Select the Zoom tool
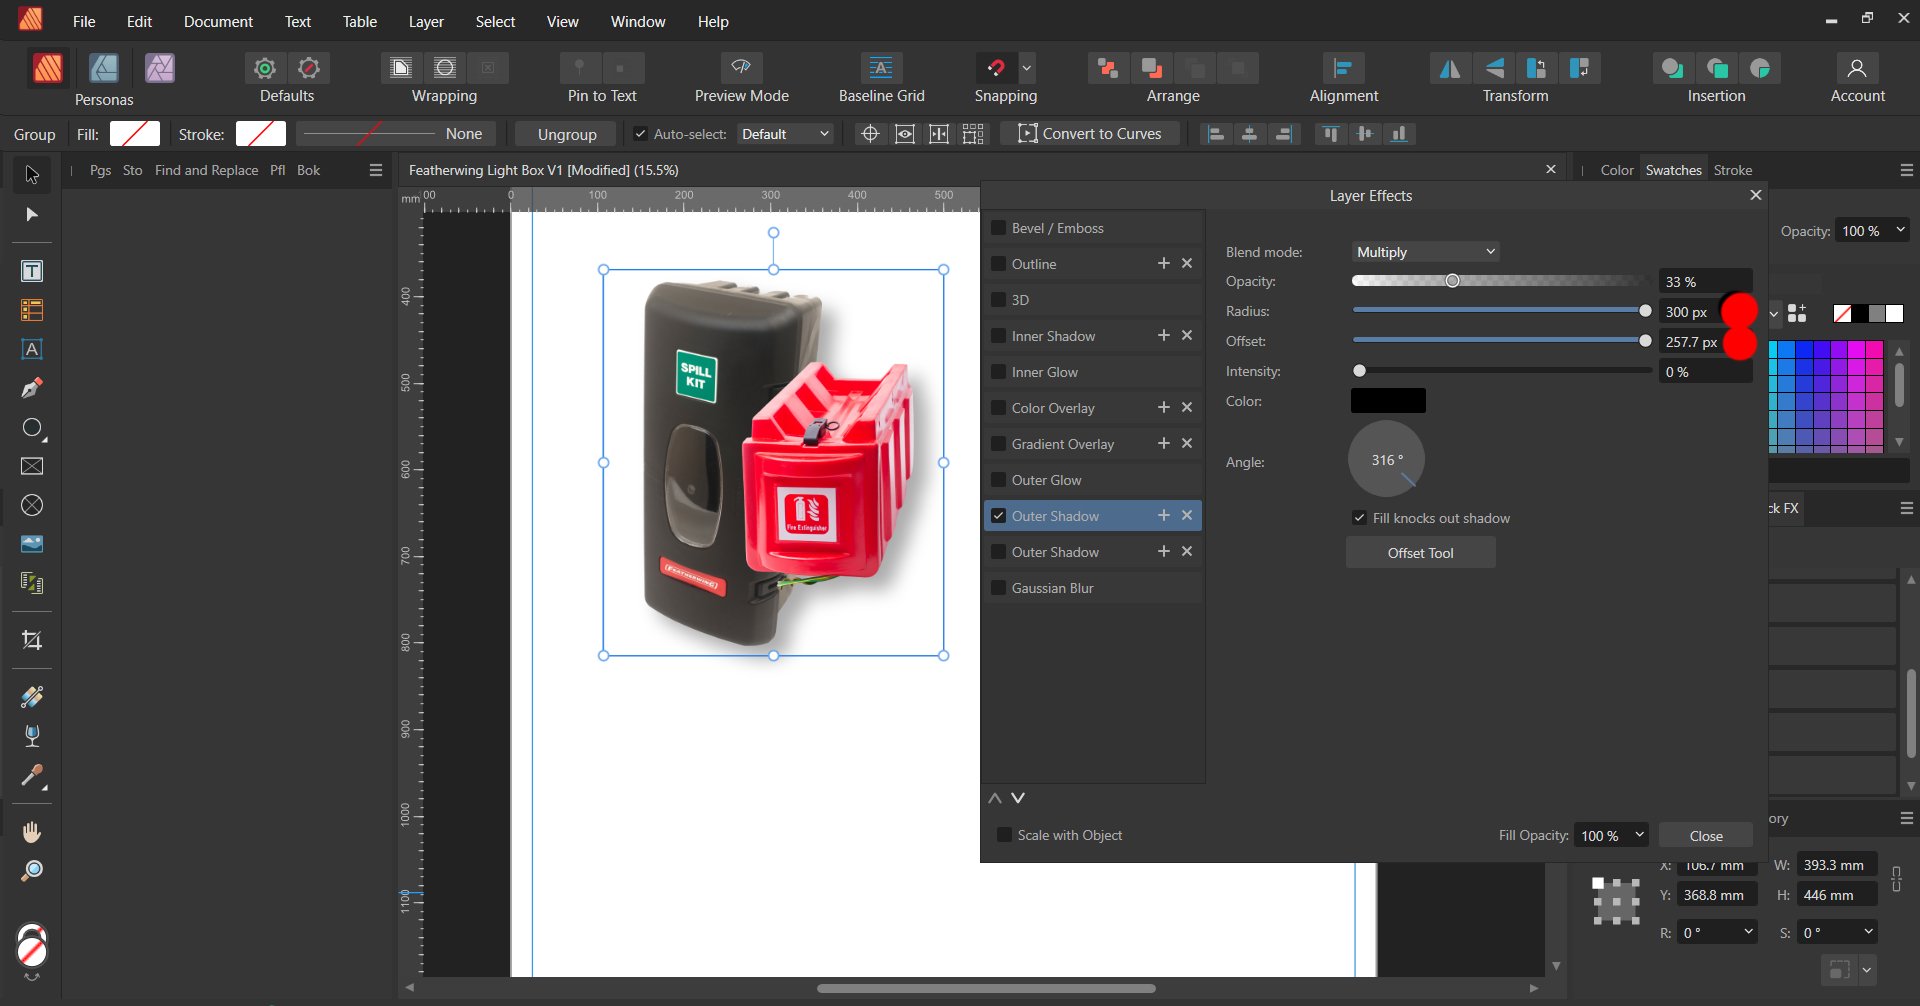Screen dimensions: 1920x1006 tap(32, 869)
